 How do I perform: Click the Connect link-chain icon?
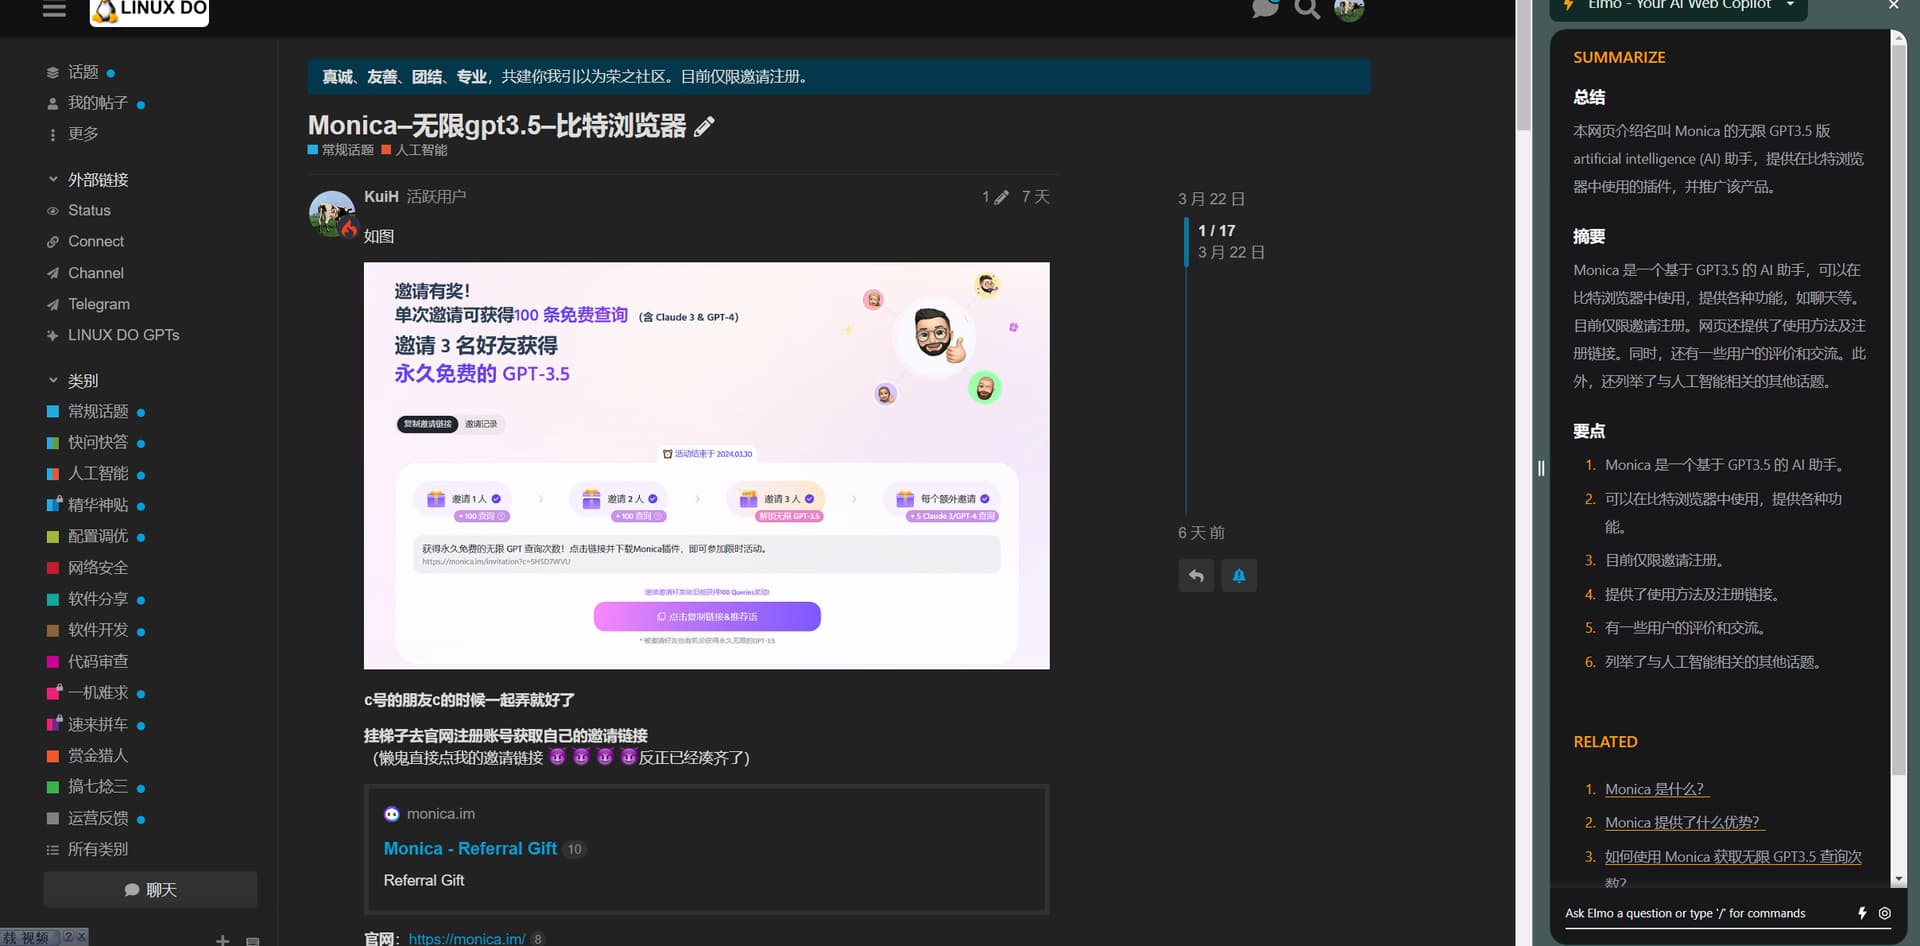[53, 242]
